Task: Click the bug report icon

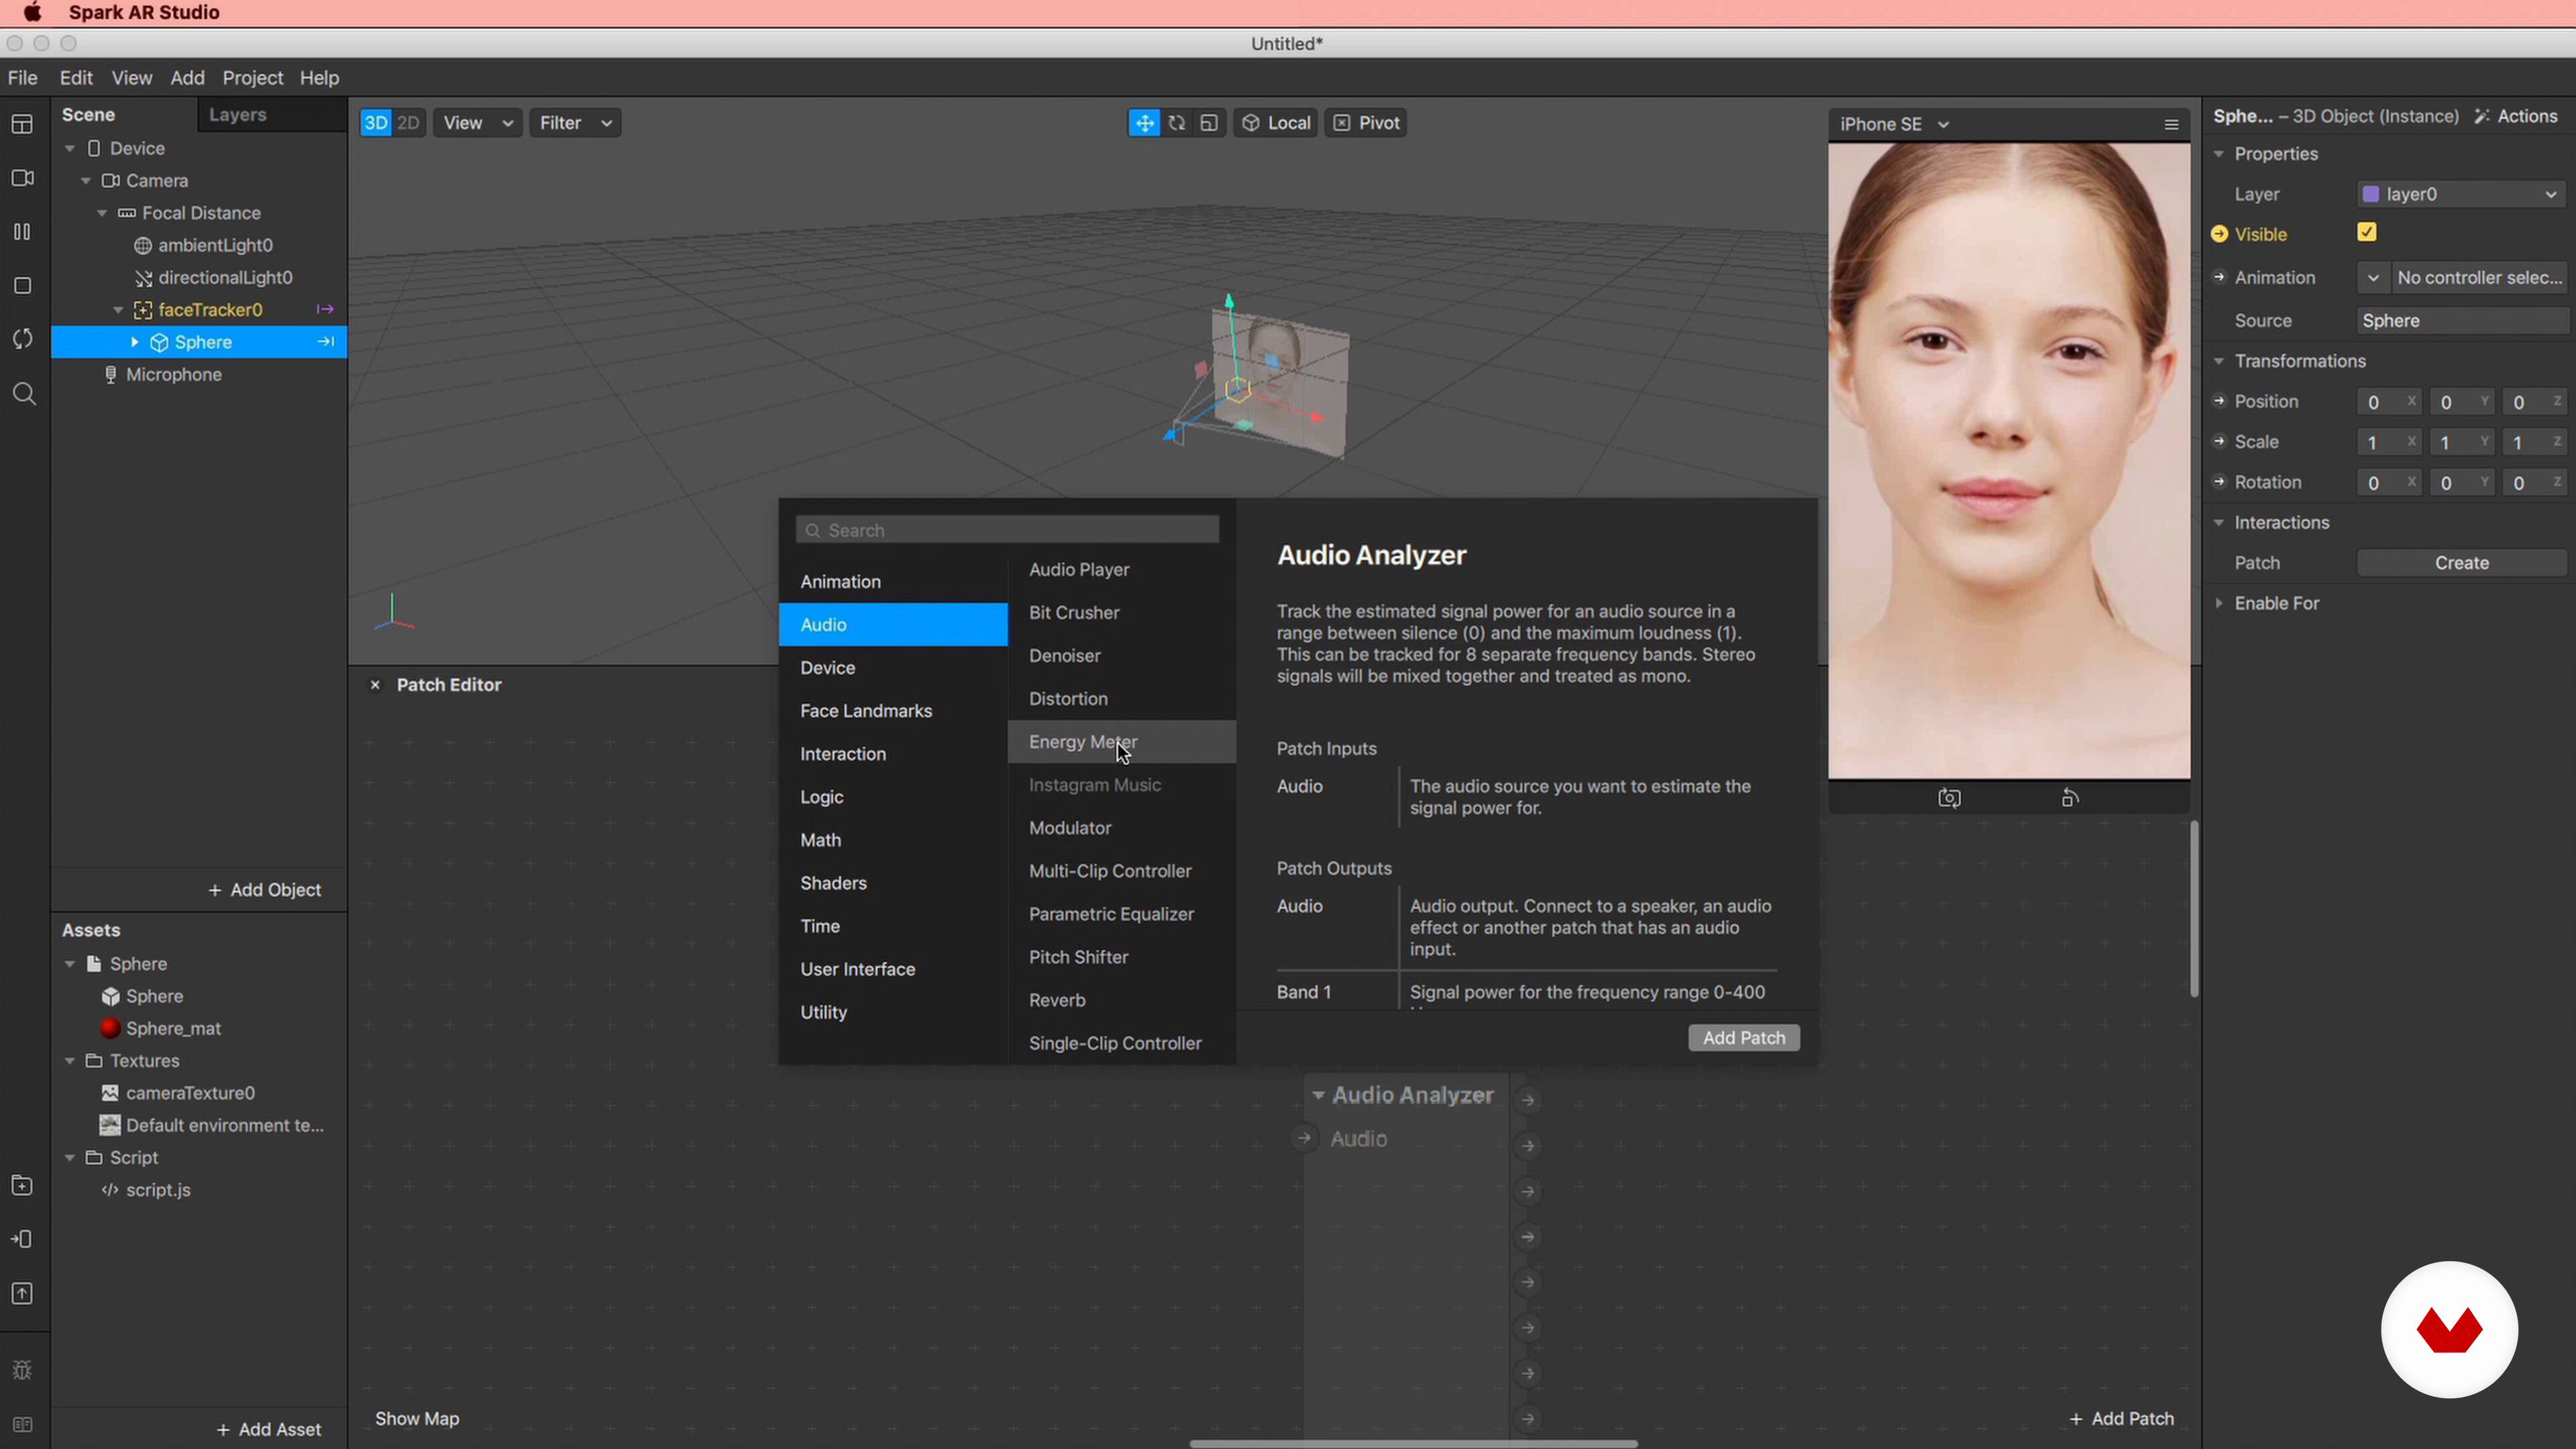Action: (x=22, y=1371)
